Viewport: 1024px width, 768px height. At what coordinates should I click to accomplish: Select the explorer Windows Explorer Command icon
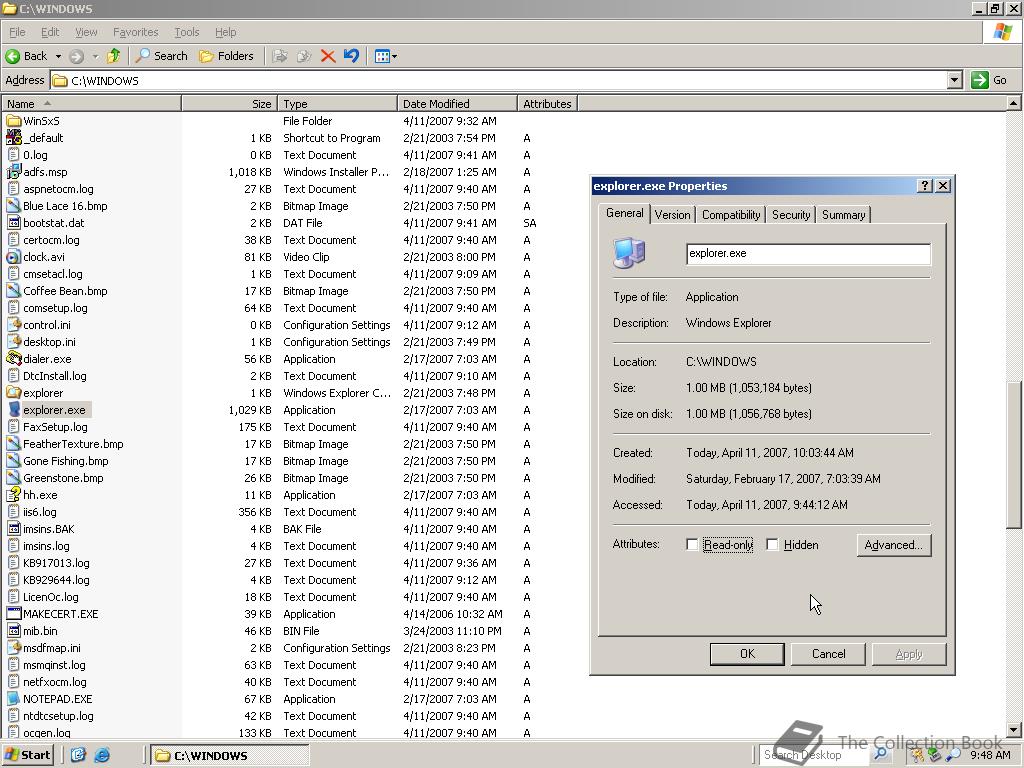(x=13, y=392)
